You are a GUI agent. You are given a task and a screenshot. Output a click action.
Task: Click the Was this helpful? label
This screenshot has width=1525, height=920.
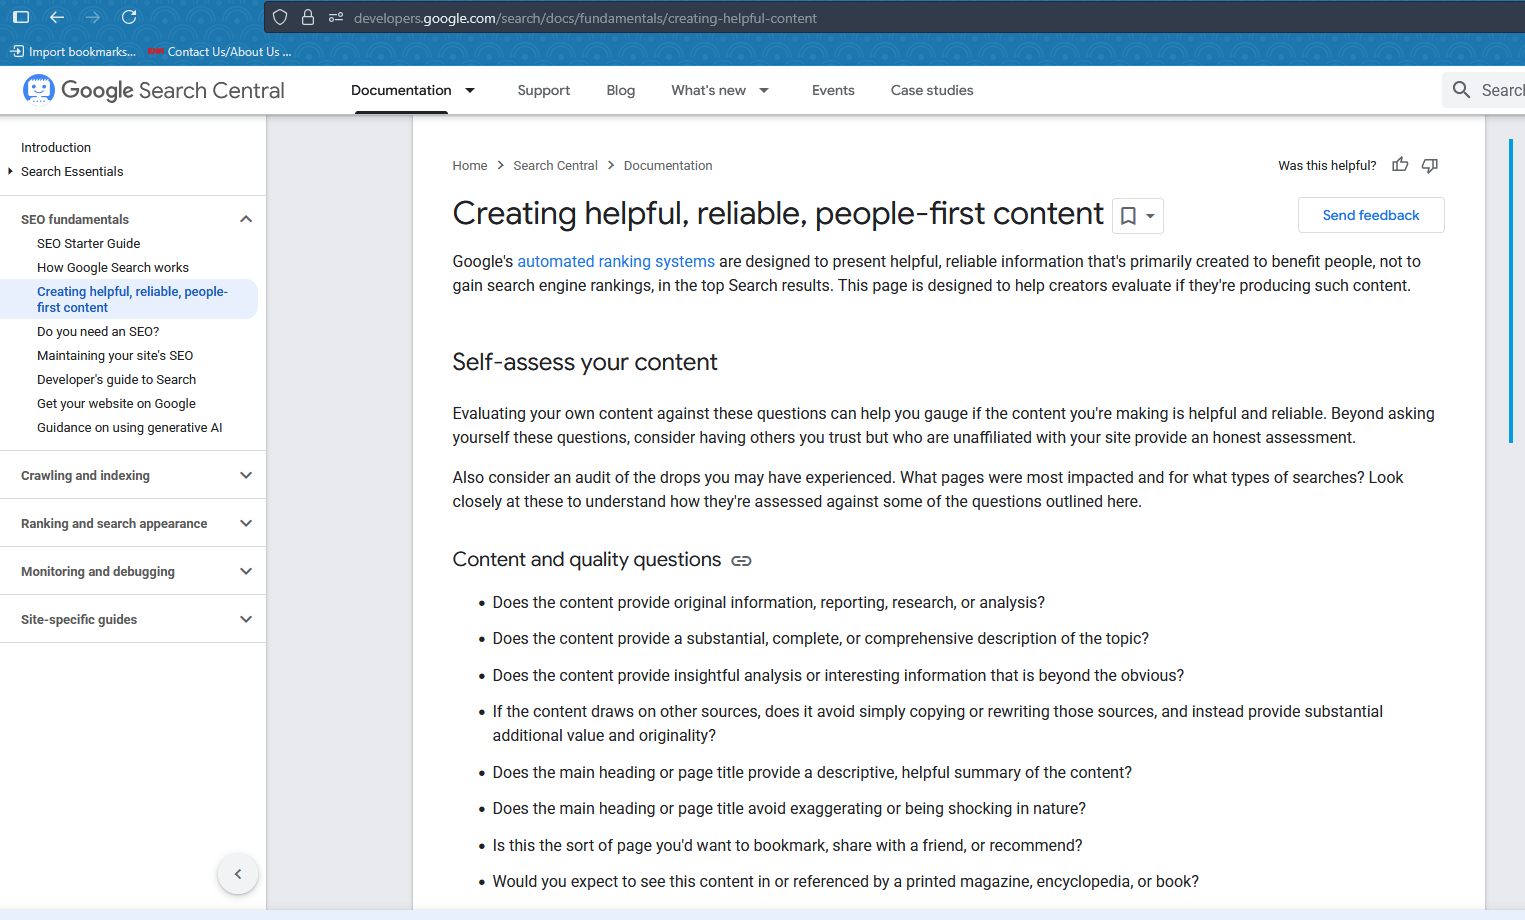click(1327, 165)
